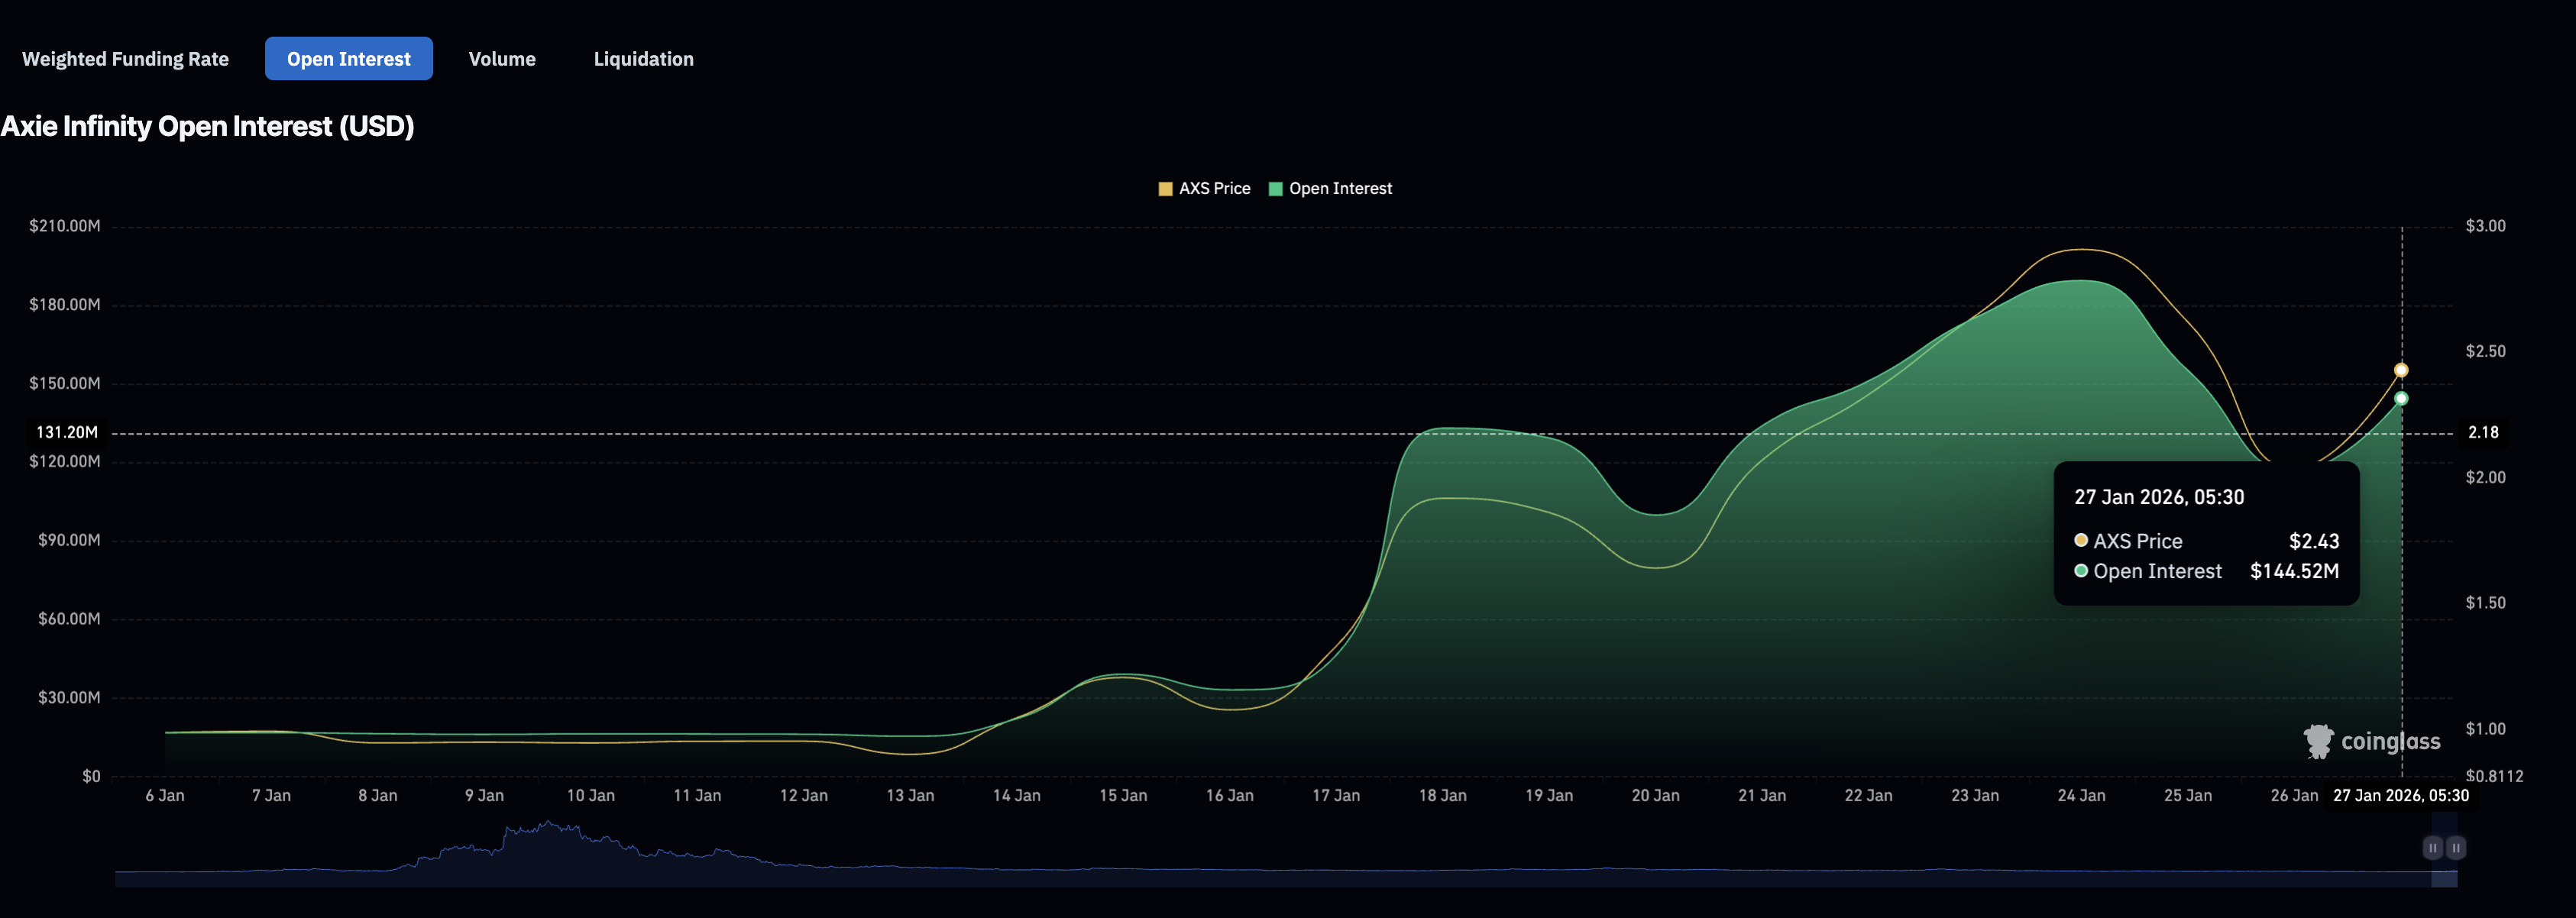Click the 131.20M crosshair label on left axis
The width and height of the screenshot is (2576, 918).
coord(67,433)
